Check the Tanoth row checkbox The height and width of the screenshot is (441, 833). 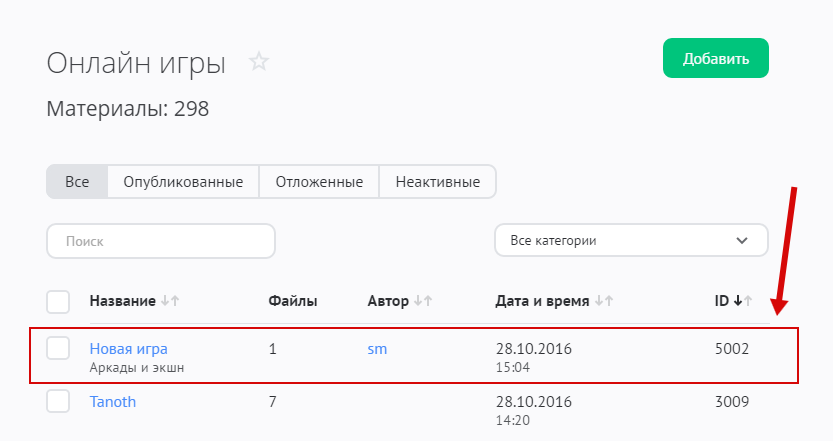click(x=58, y=402)
